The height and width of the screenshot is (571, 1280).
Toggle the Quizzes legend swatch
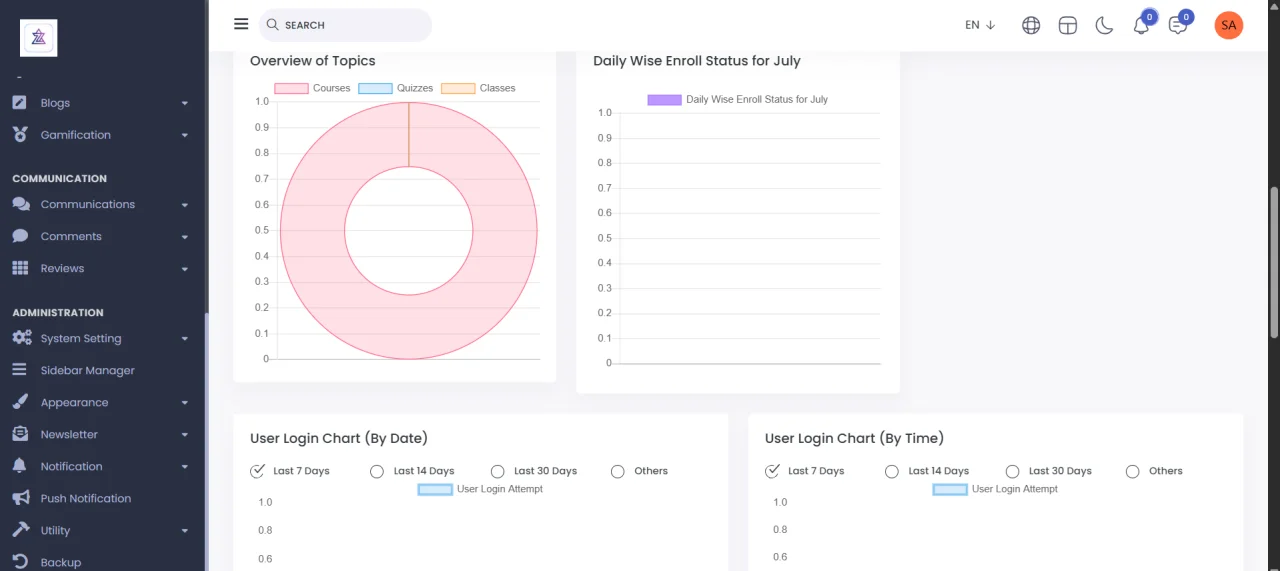pos(375,88)
